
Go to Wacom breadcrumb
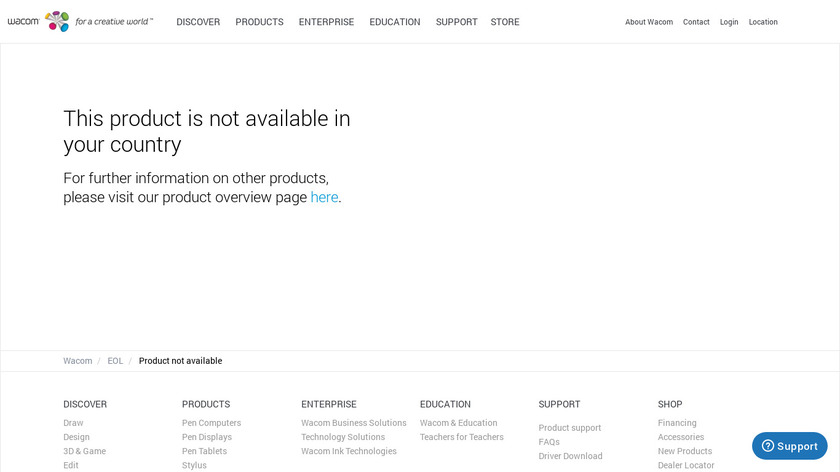click(x=78, y=361)
